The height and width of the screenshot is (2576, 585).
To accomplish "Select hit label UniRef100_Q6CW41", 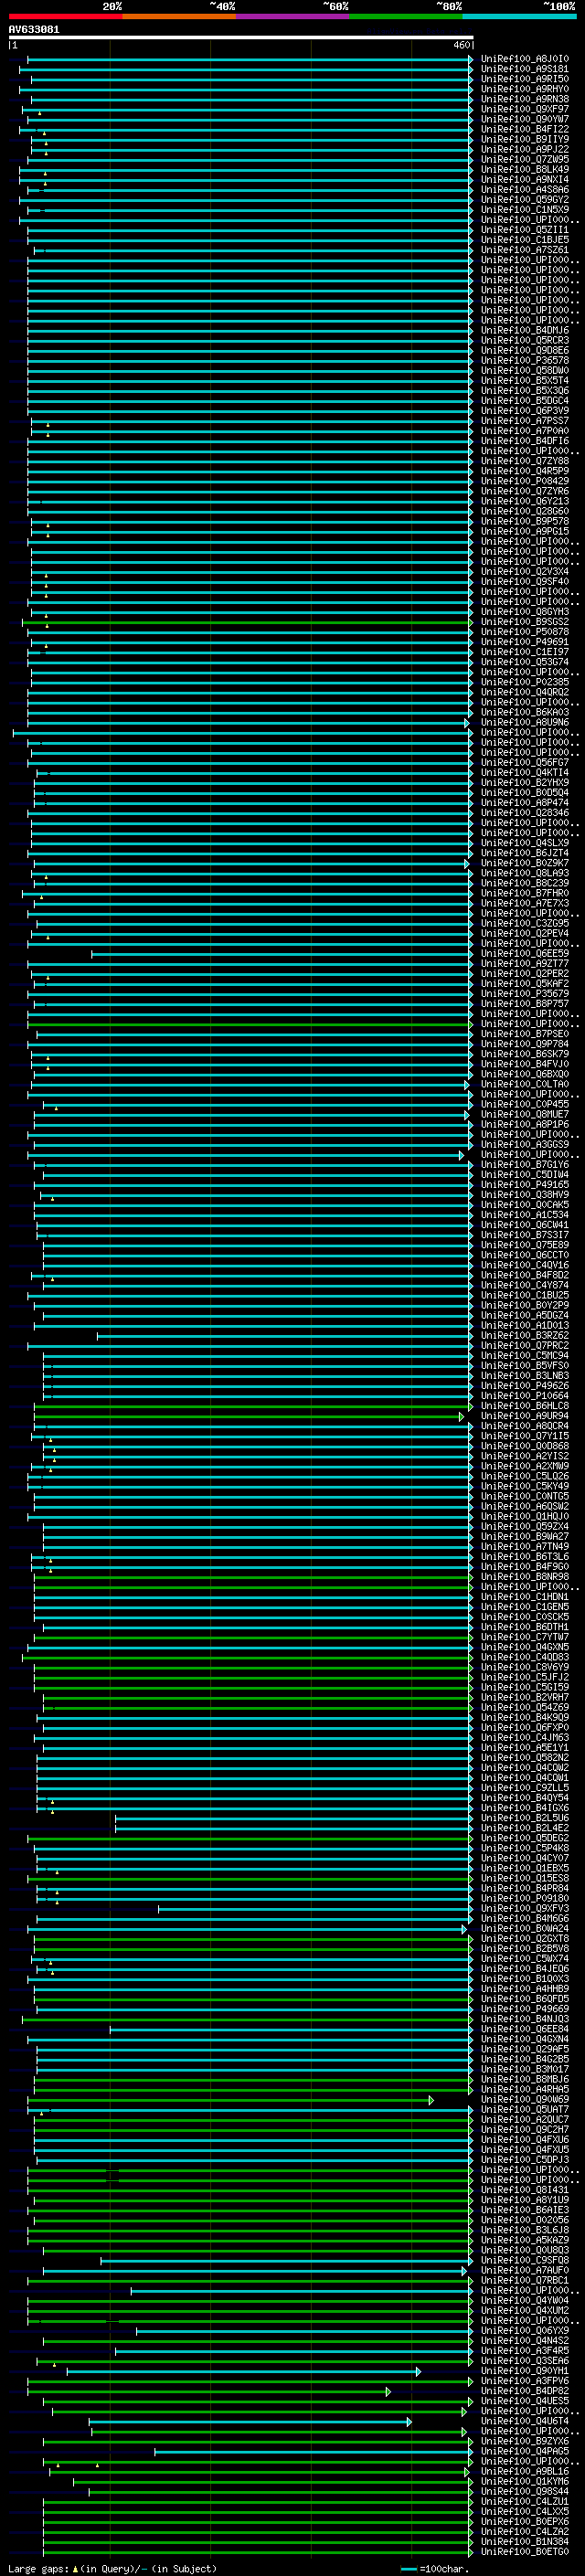I will [x=525, y=1225].
